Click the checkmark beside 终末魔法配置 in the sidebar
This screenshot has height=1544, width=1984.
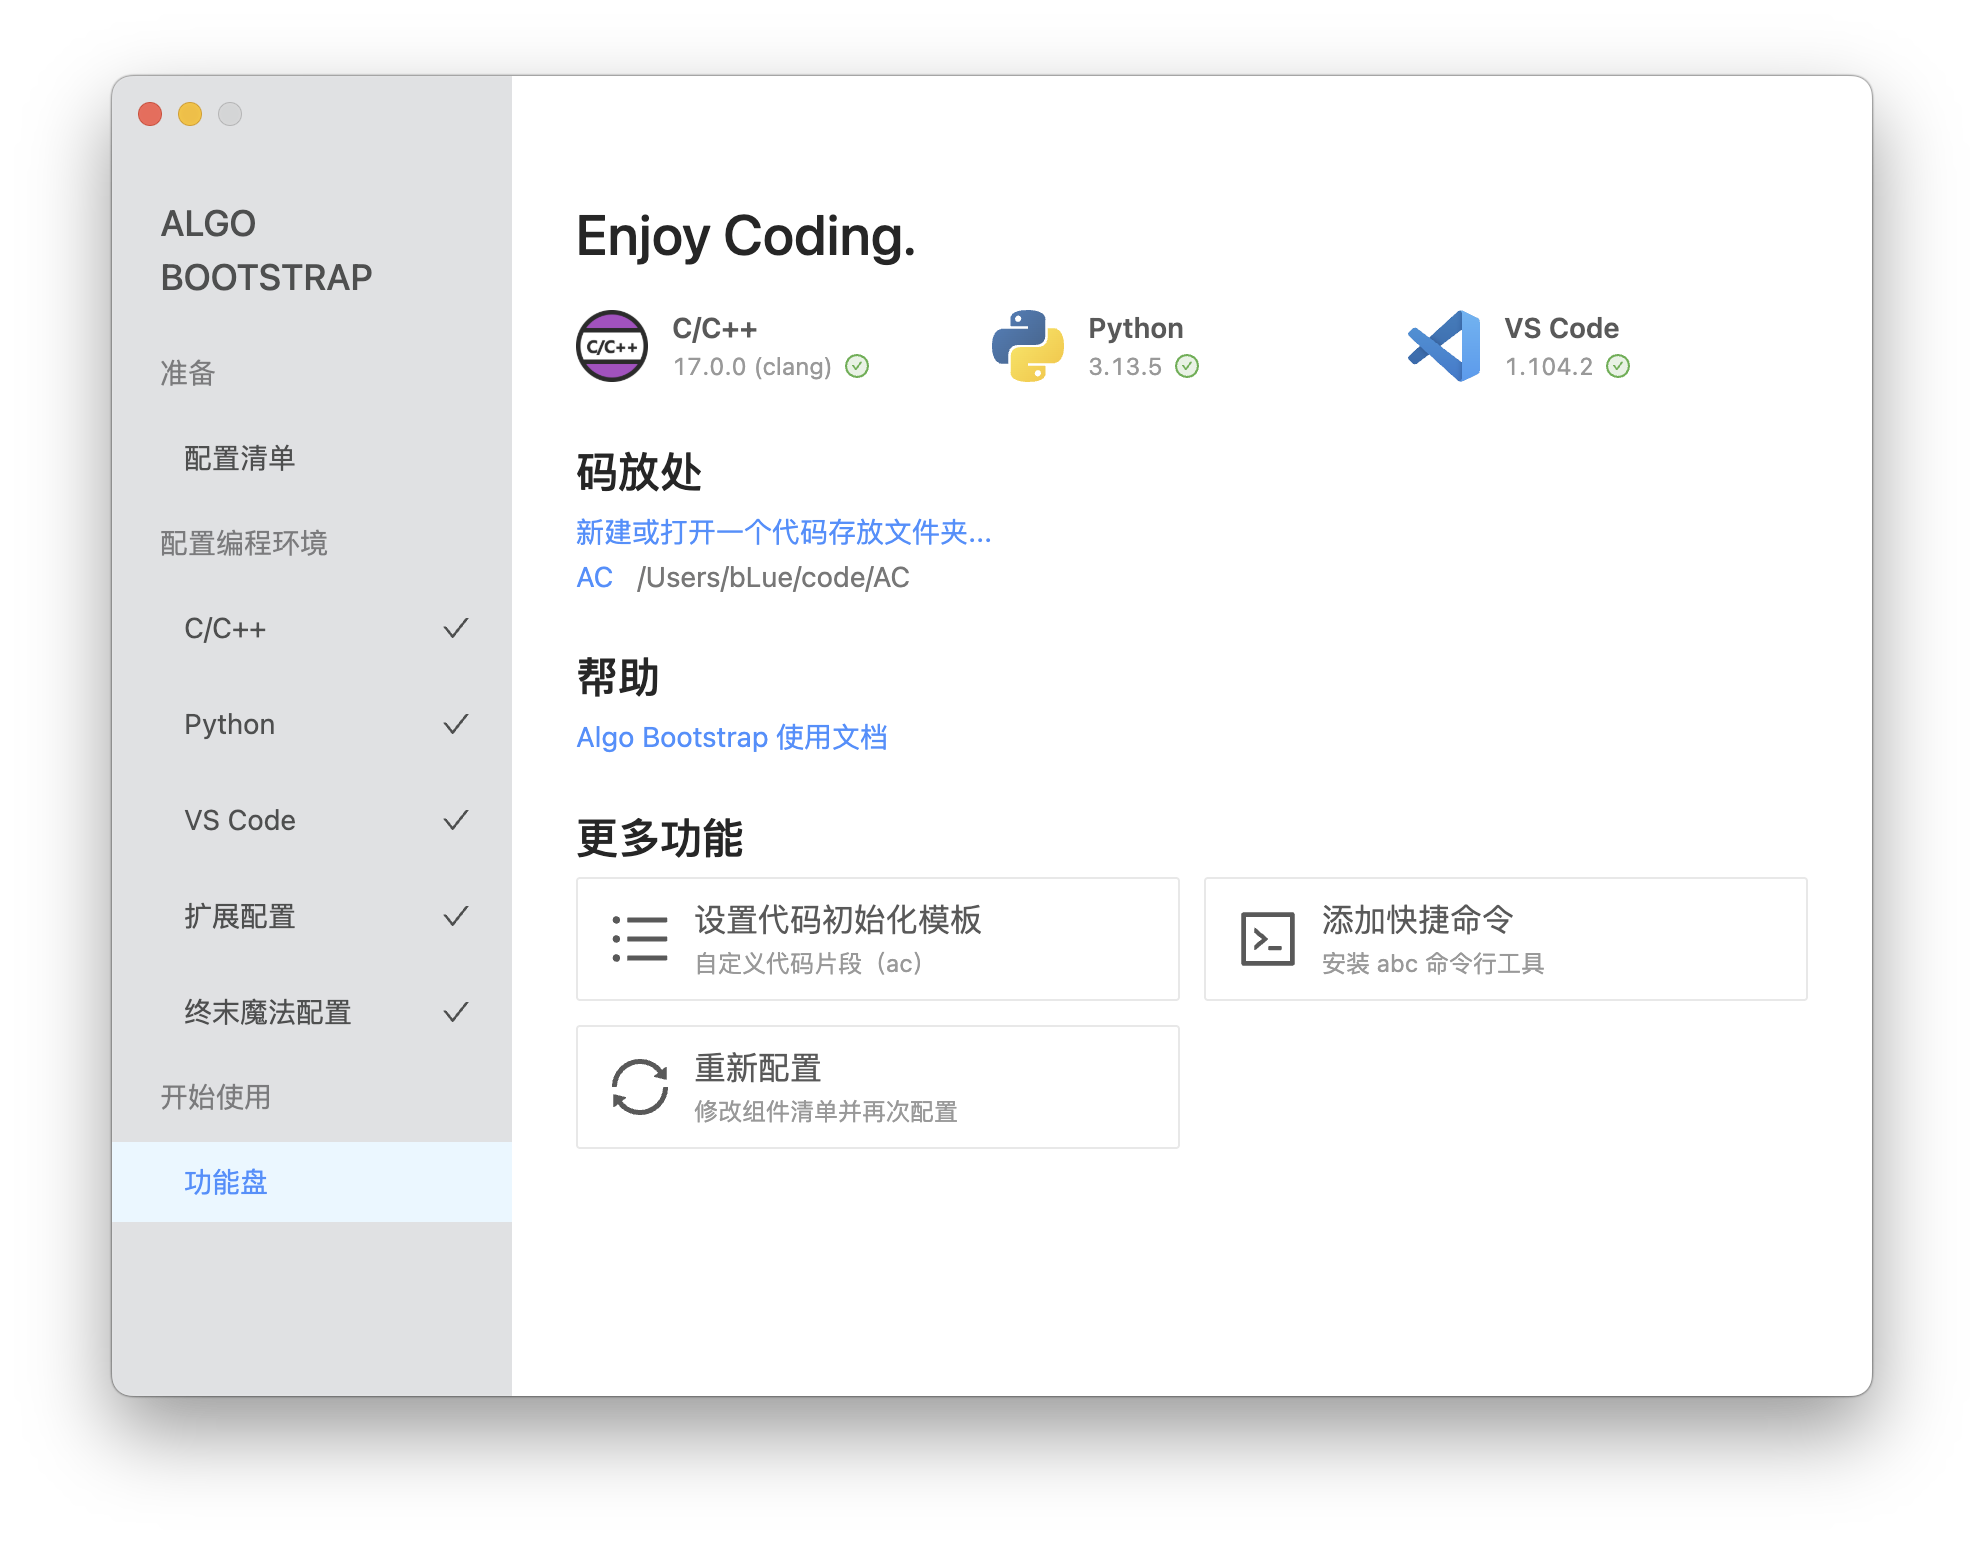pos(456,1012)
